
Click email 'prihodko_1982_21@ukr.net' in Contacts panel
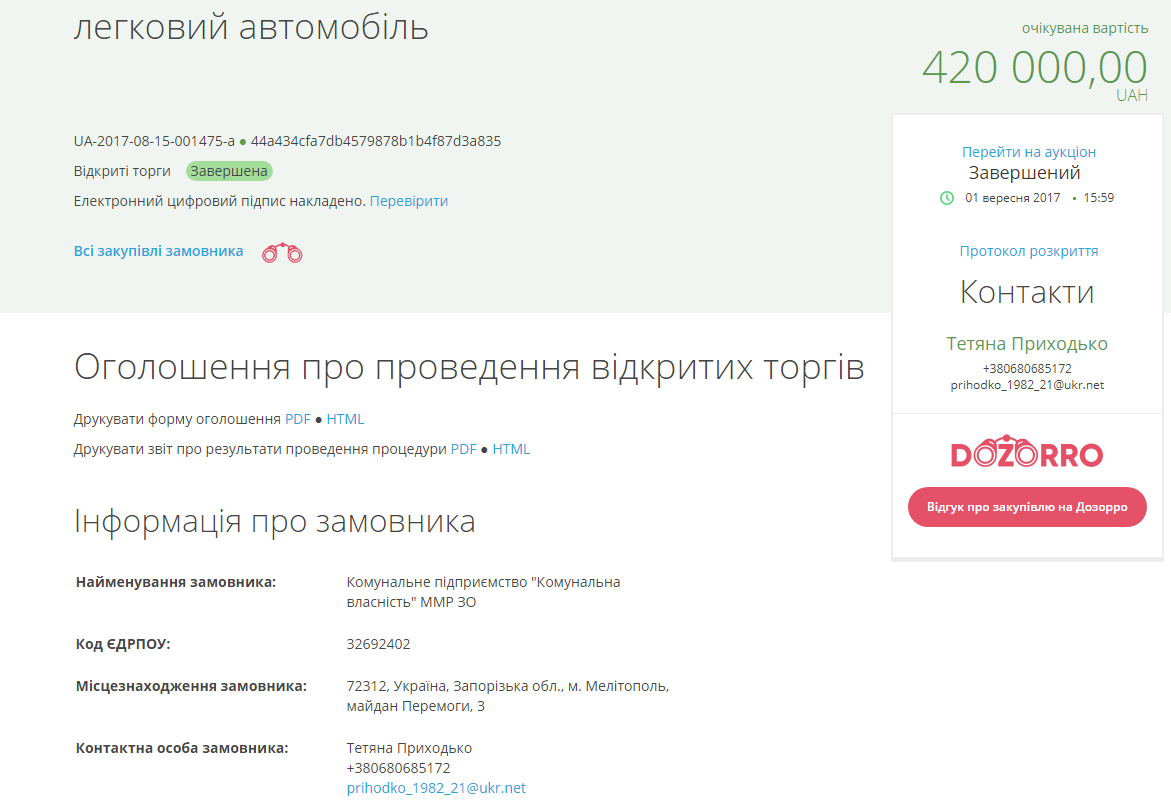tap(1027, 383)
